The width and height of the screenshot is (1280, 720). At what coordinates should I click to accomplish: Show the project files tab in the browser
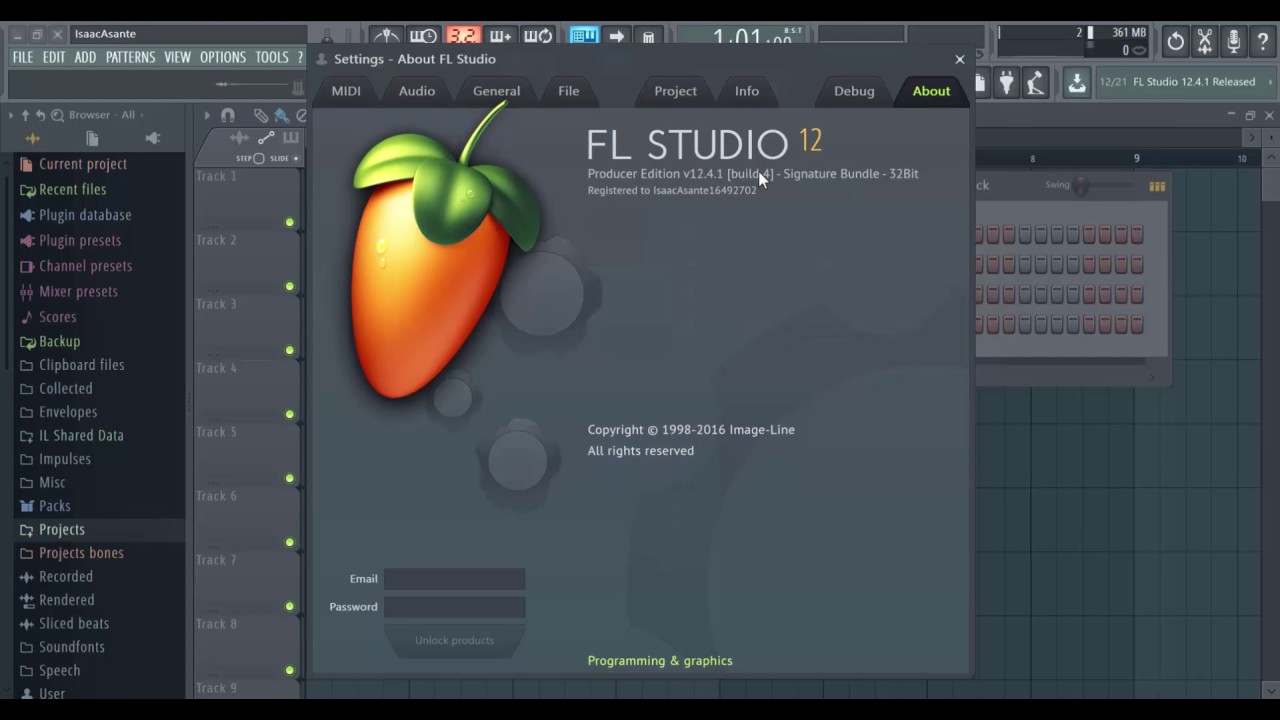click(x=92, y=138)
